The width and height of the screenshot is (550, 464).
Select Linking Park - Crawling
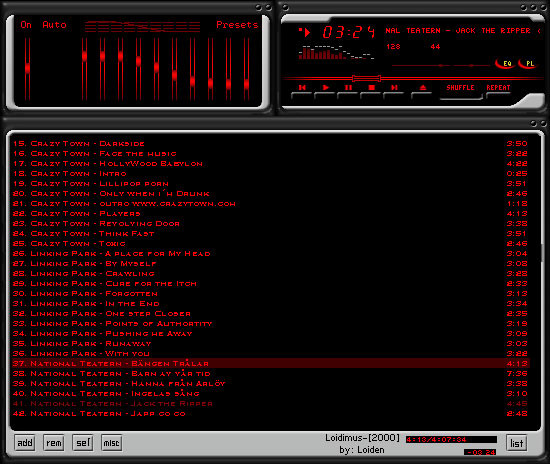tap(270, 274)
